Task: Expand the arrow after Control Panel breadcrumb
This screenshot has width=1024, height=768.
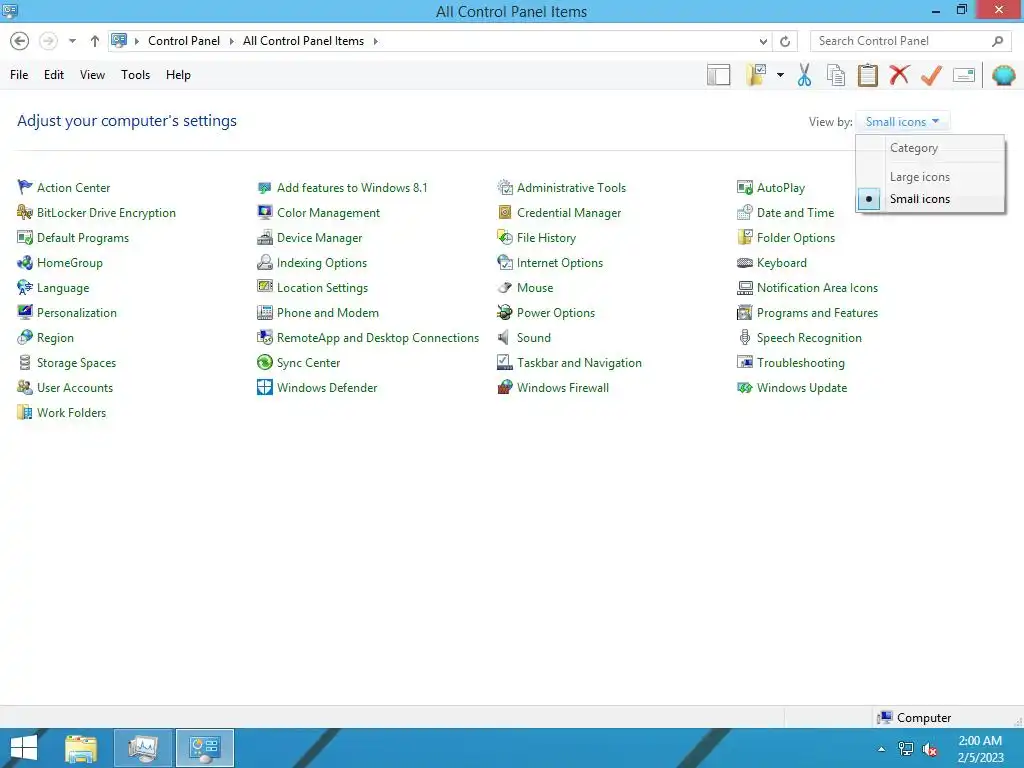Action: coord(231,41)
